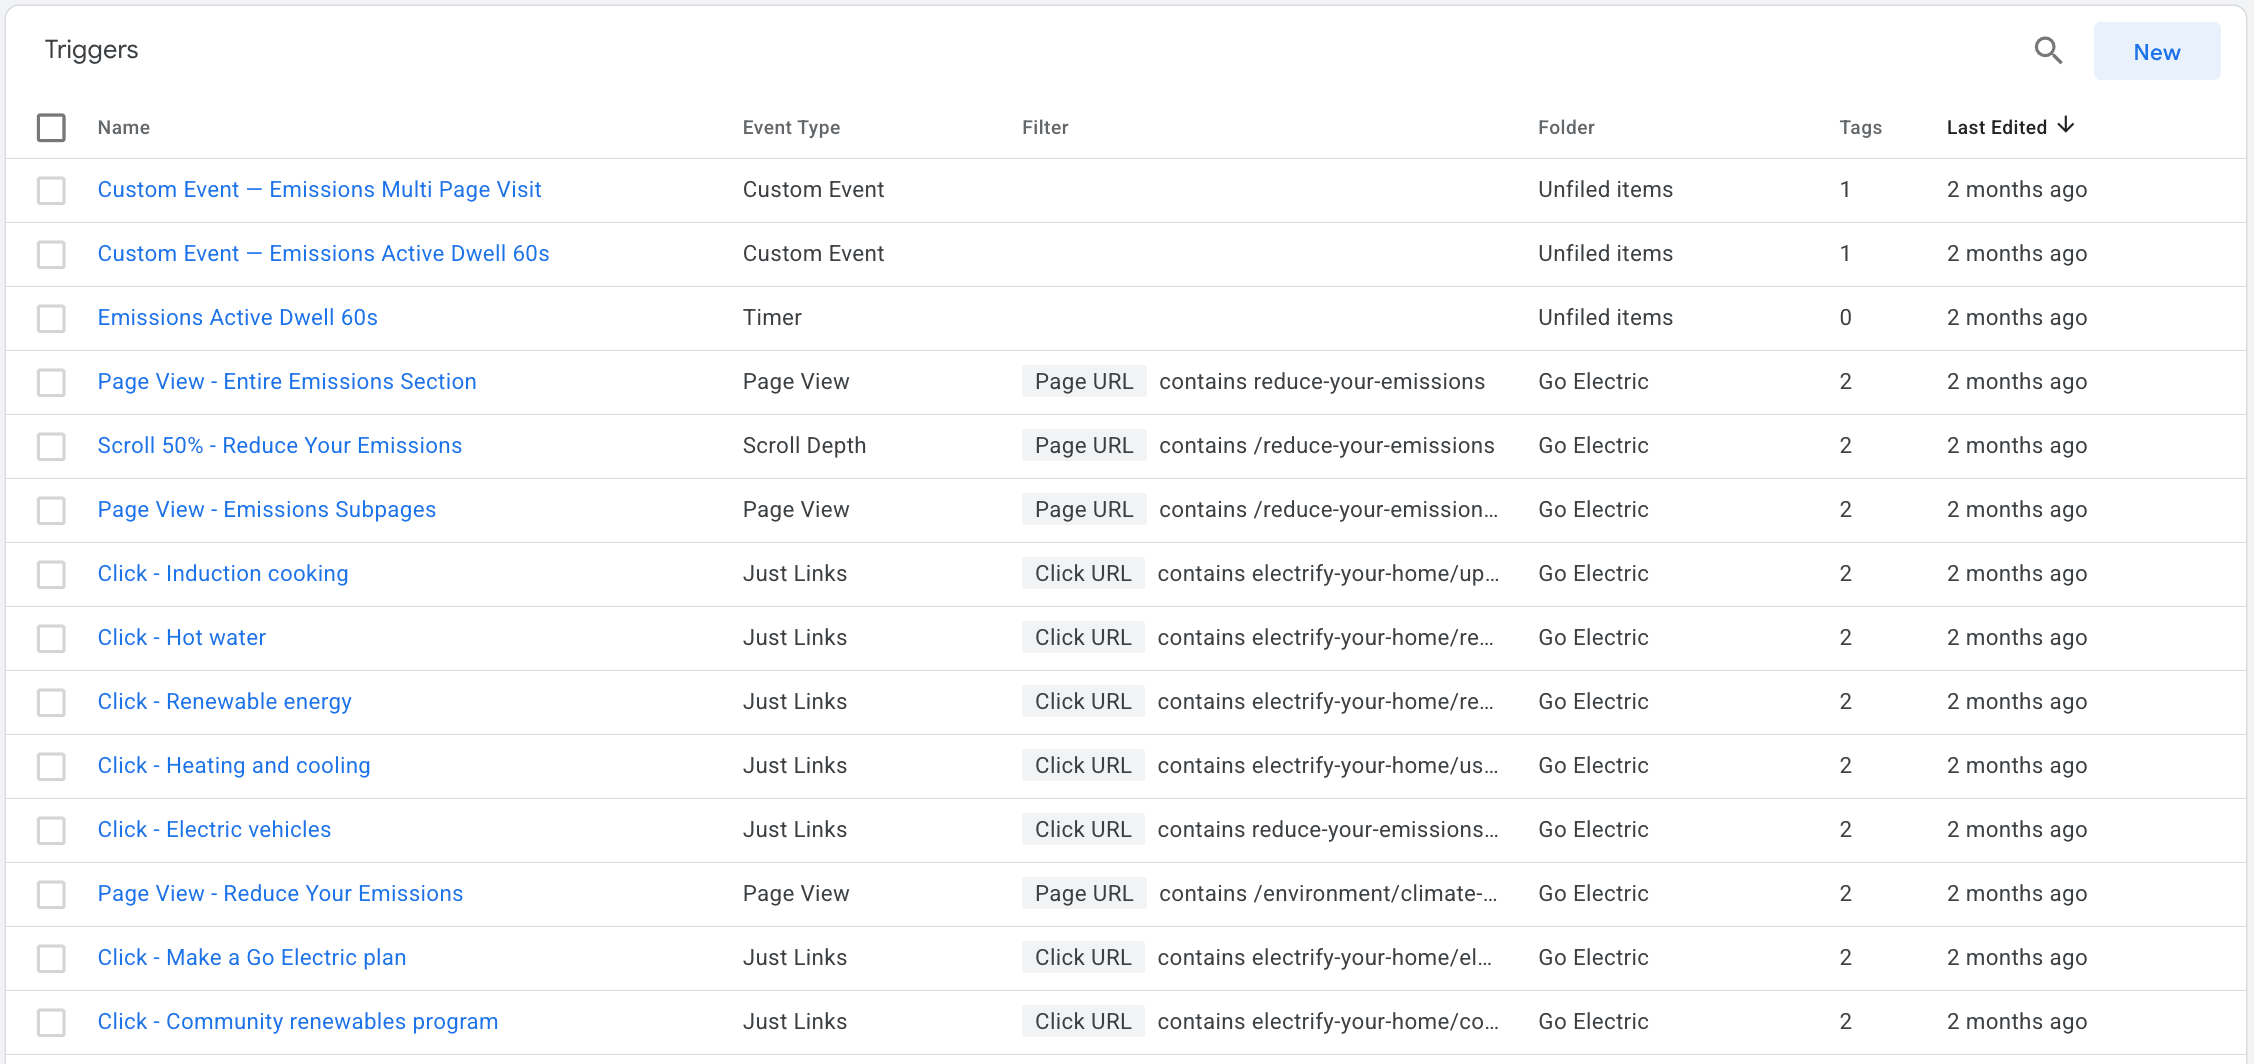Tick the Click - Hot water checkbox

[x=51, y=638]
